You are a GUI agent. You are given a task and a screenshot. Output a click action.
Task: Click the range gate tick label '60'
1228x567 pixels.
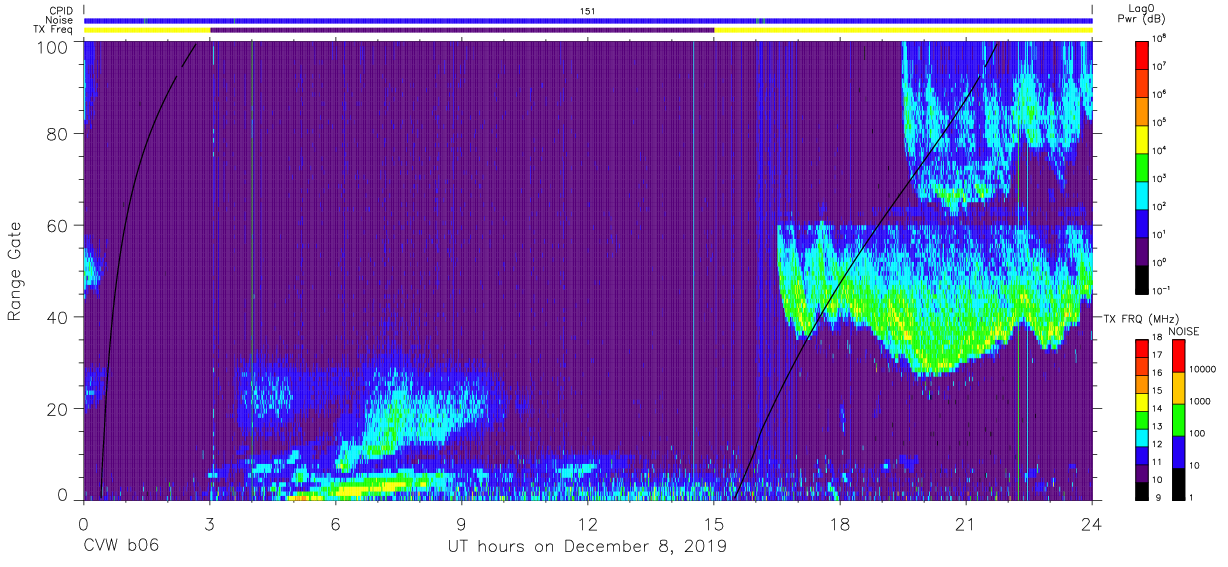(x=57, y=225)
